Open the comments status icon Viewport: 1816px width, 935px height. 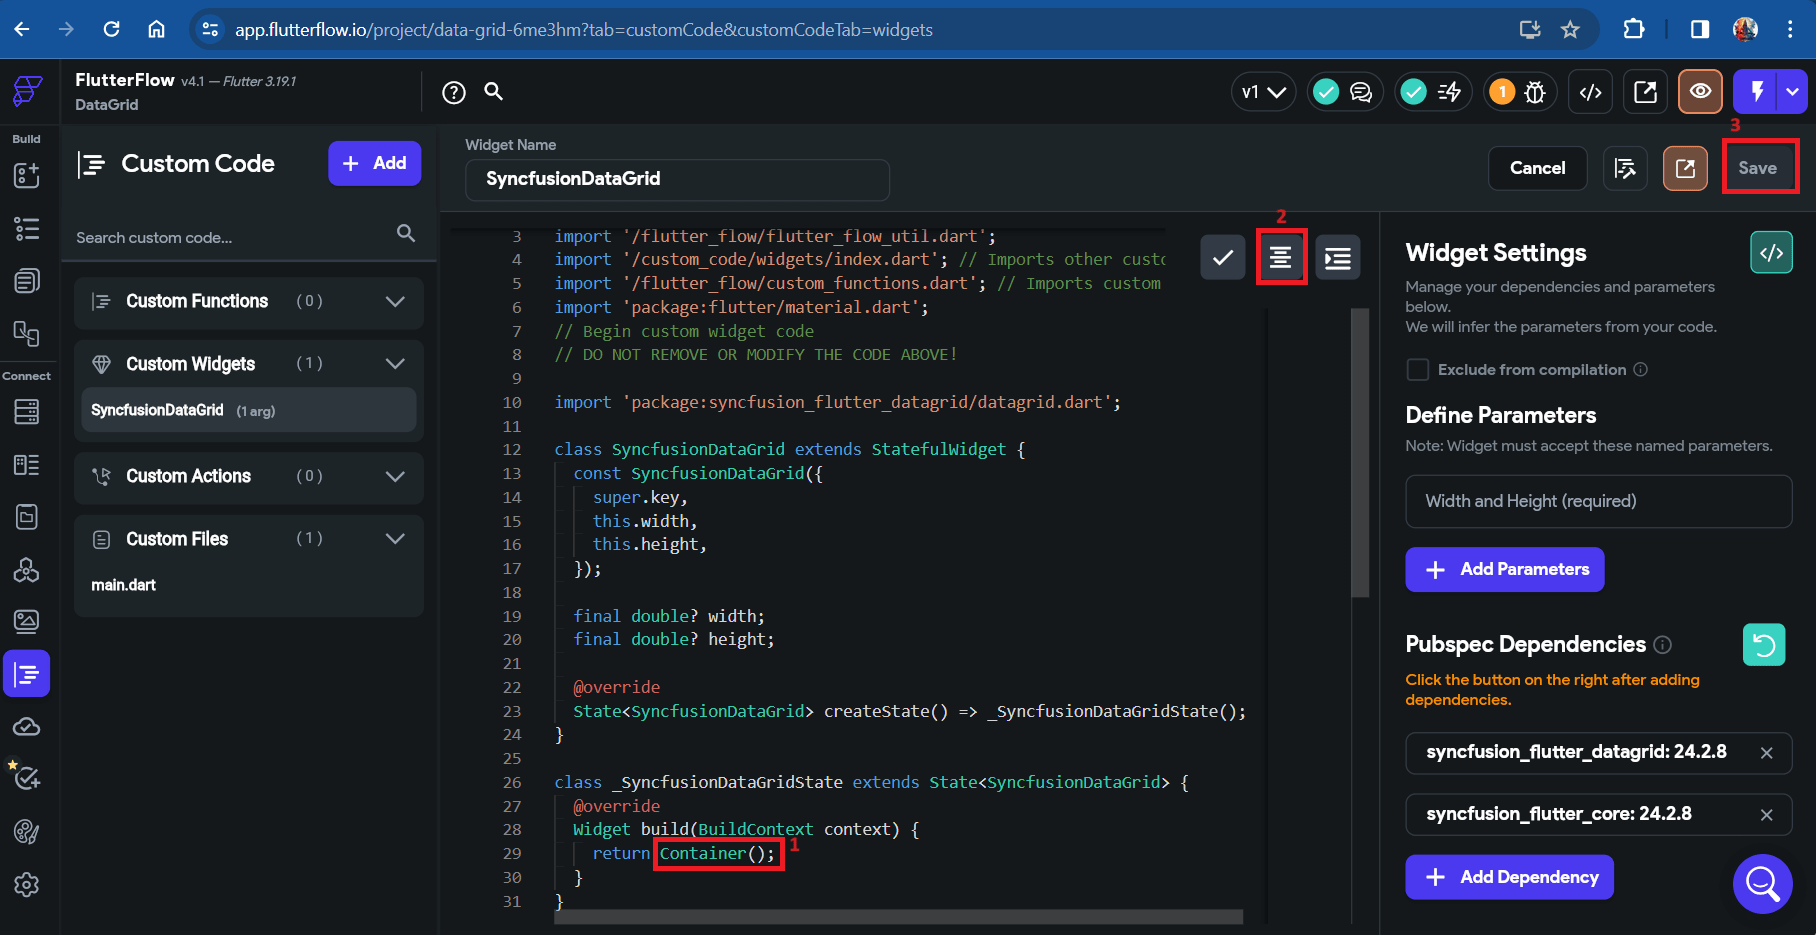coord(1361,92)
